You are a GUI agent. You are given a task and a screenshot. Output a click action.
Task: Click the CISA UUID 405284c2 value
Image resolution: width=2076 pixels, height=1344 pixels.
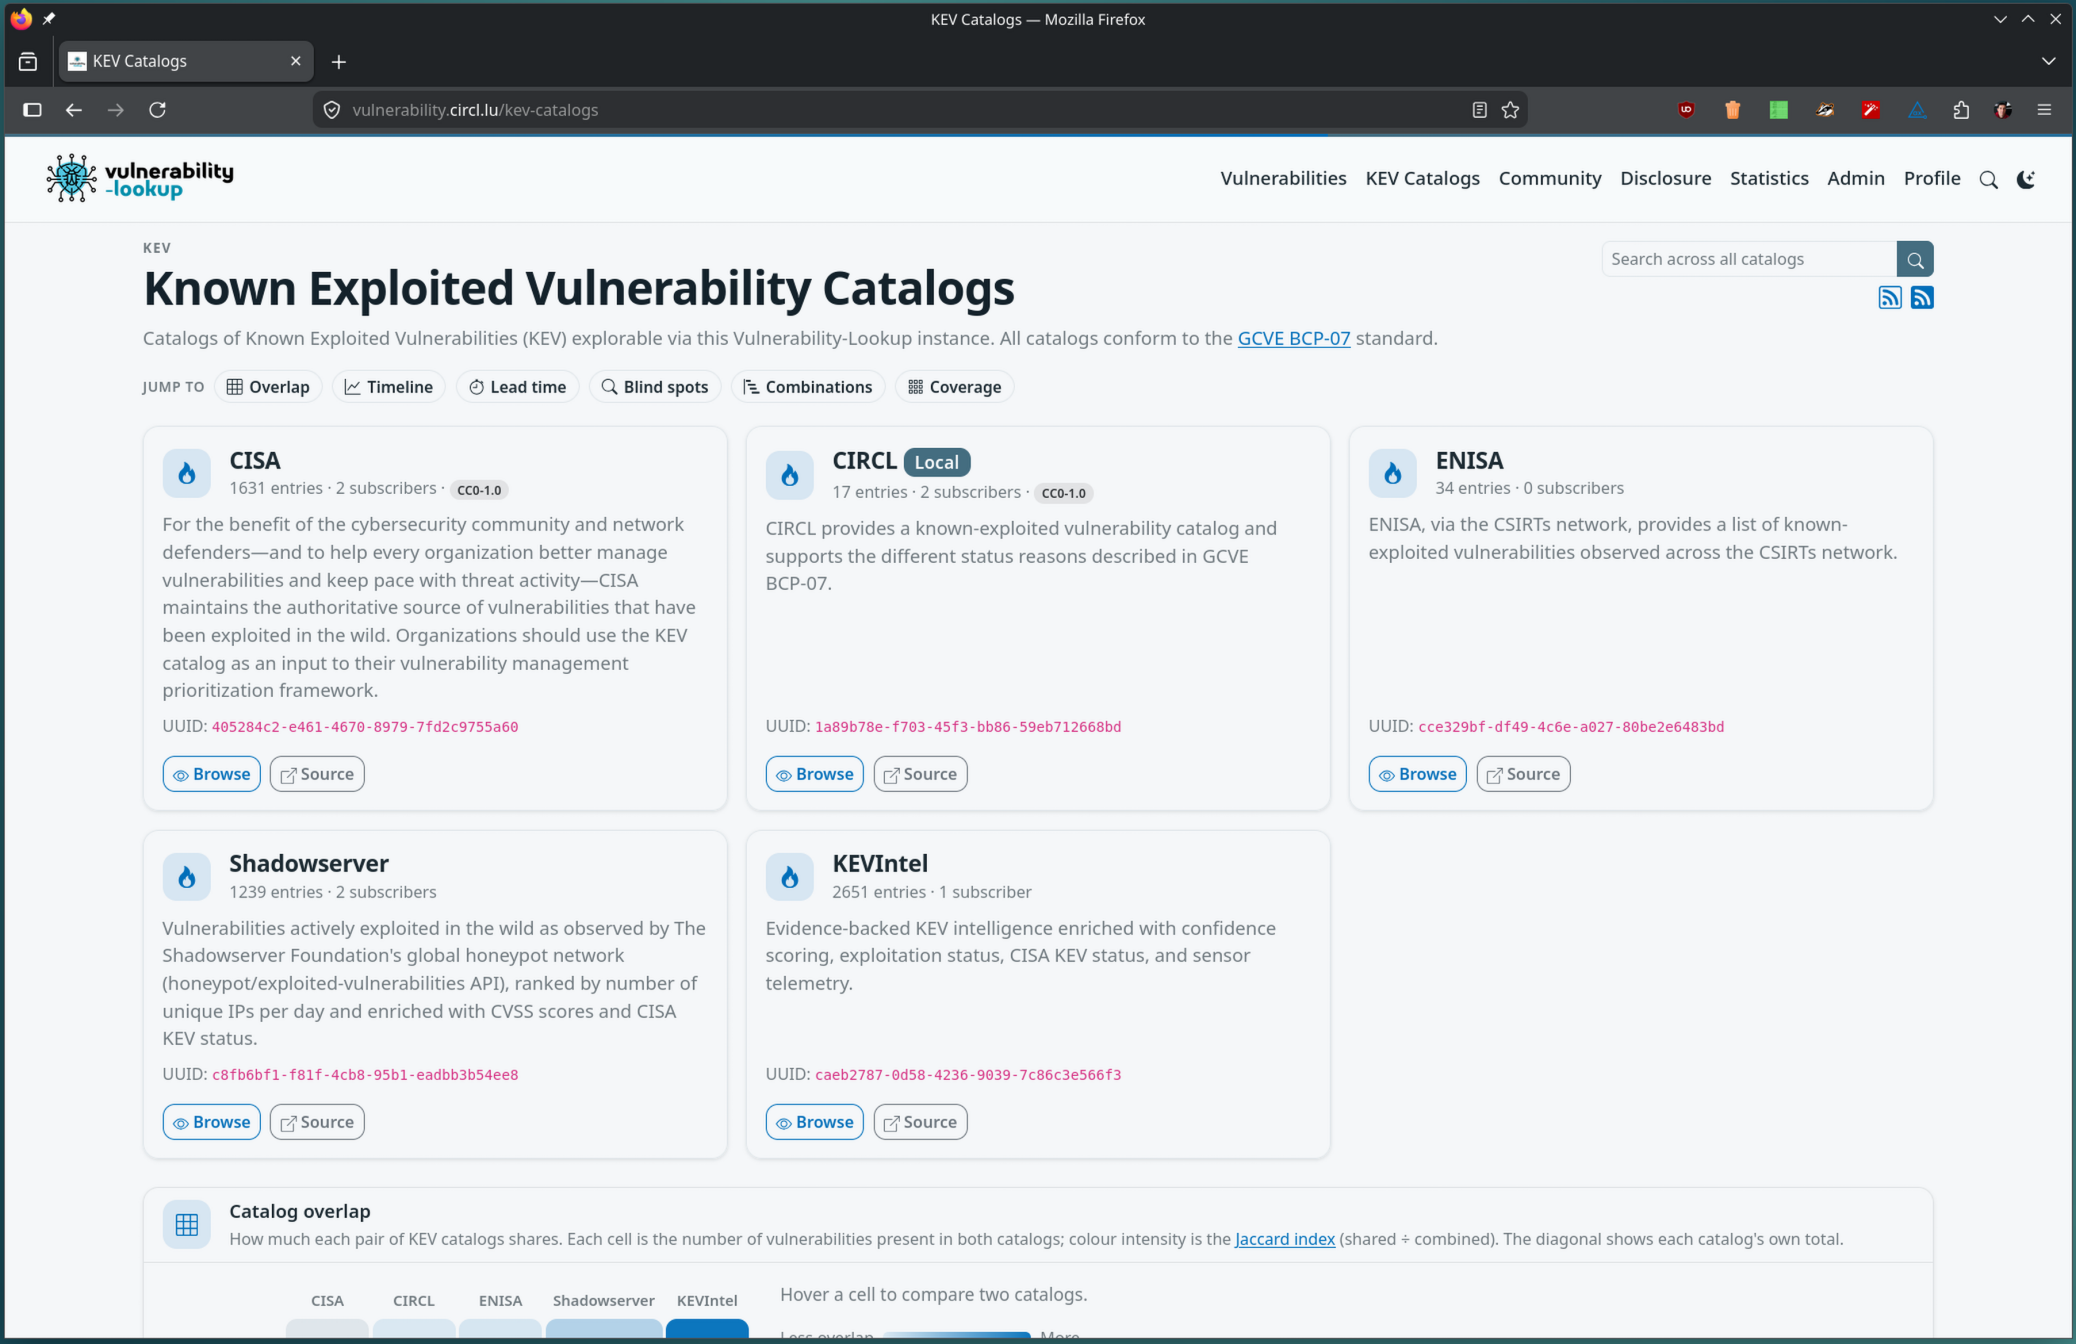(x=365, y=727)
